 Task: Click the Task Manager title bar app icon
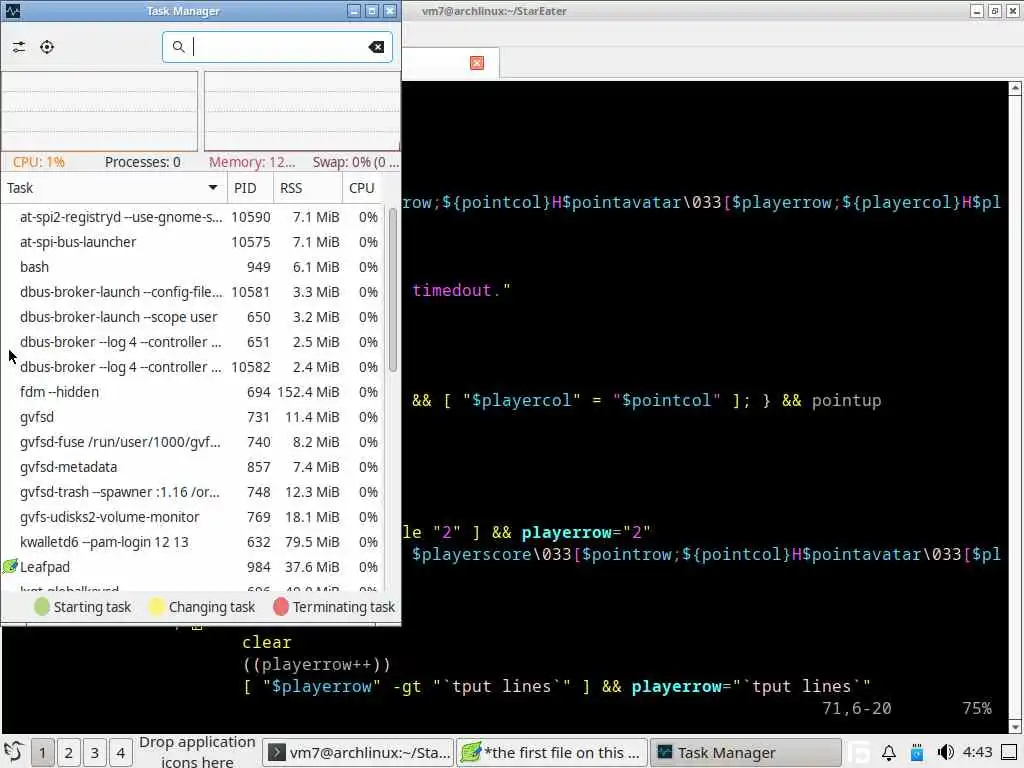12,11
